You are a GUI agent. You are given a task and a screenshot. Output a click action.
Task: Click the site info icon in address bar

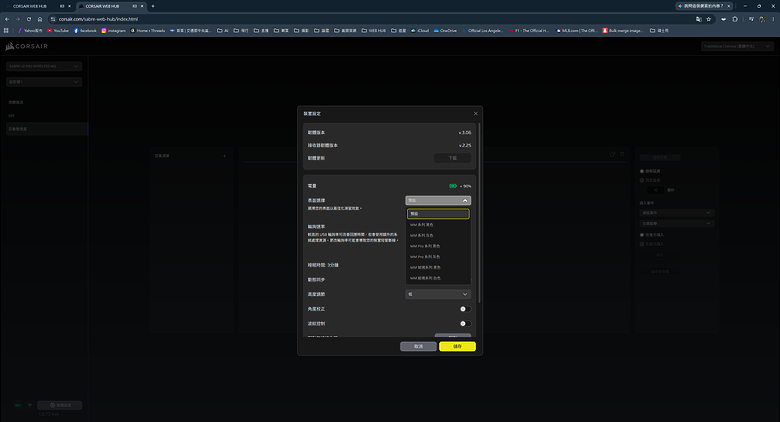(x=53, y=19)
